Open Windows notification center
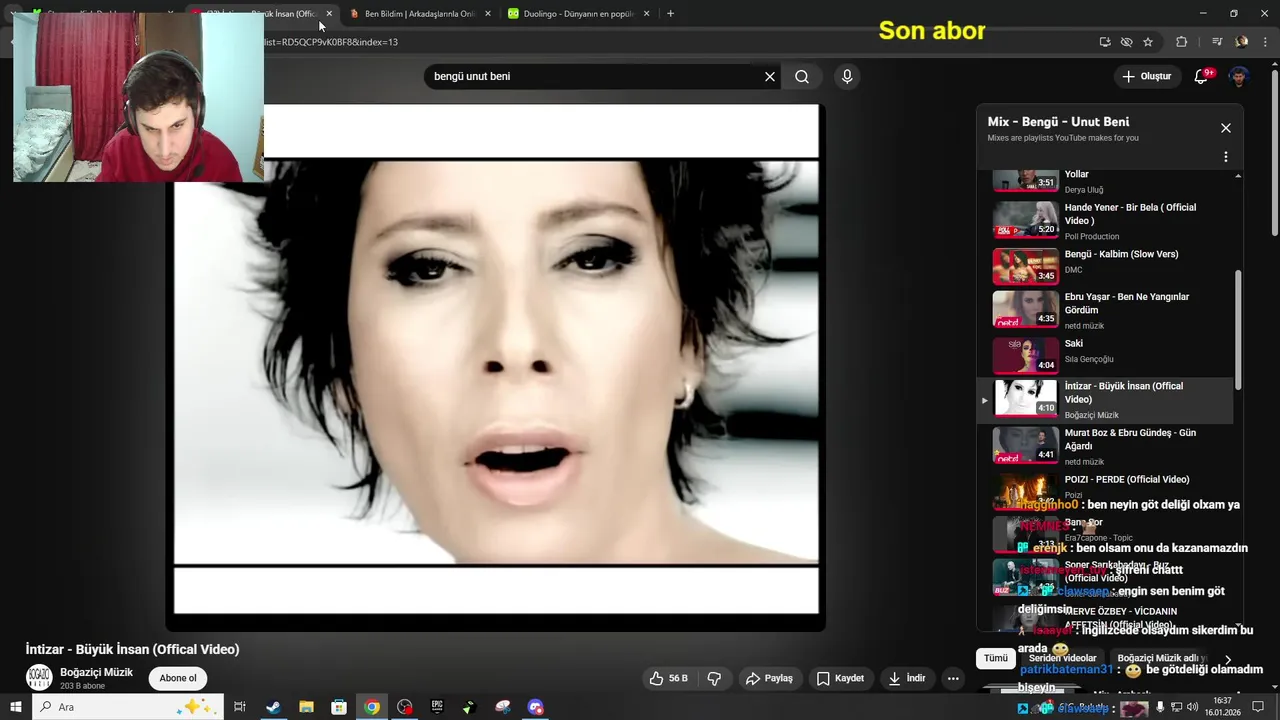 (x=1258, y=707)
